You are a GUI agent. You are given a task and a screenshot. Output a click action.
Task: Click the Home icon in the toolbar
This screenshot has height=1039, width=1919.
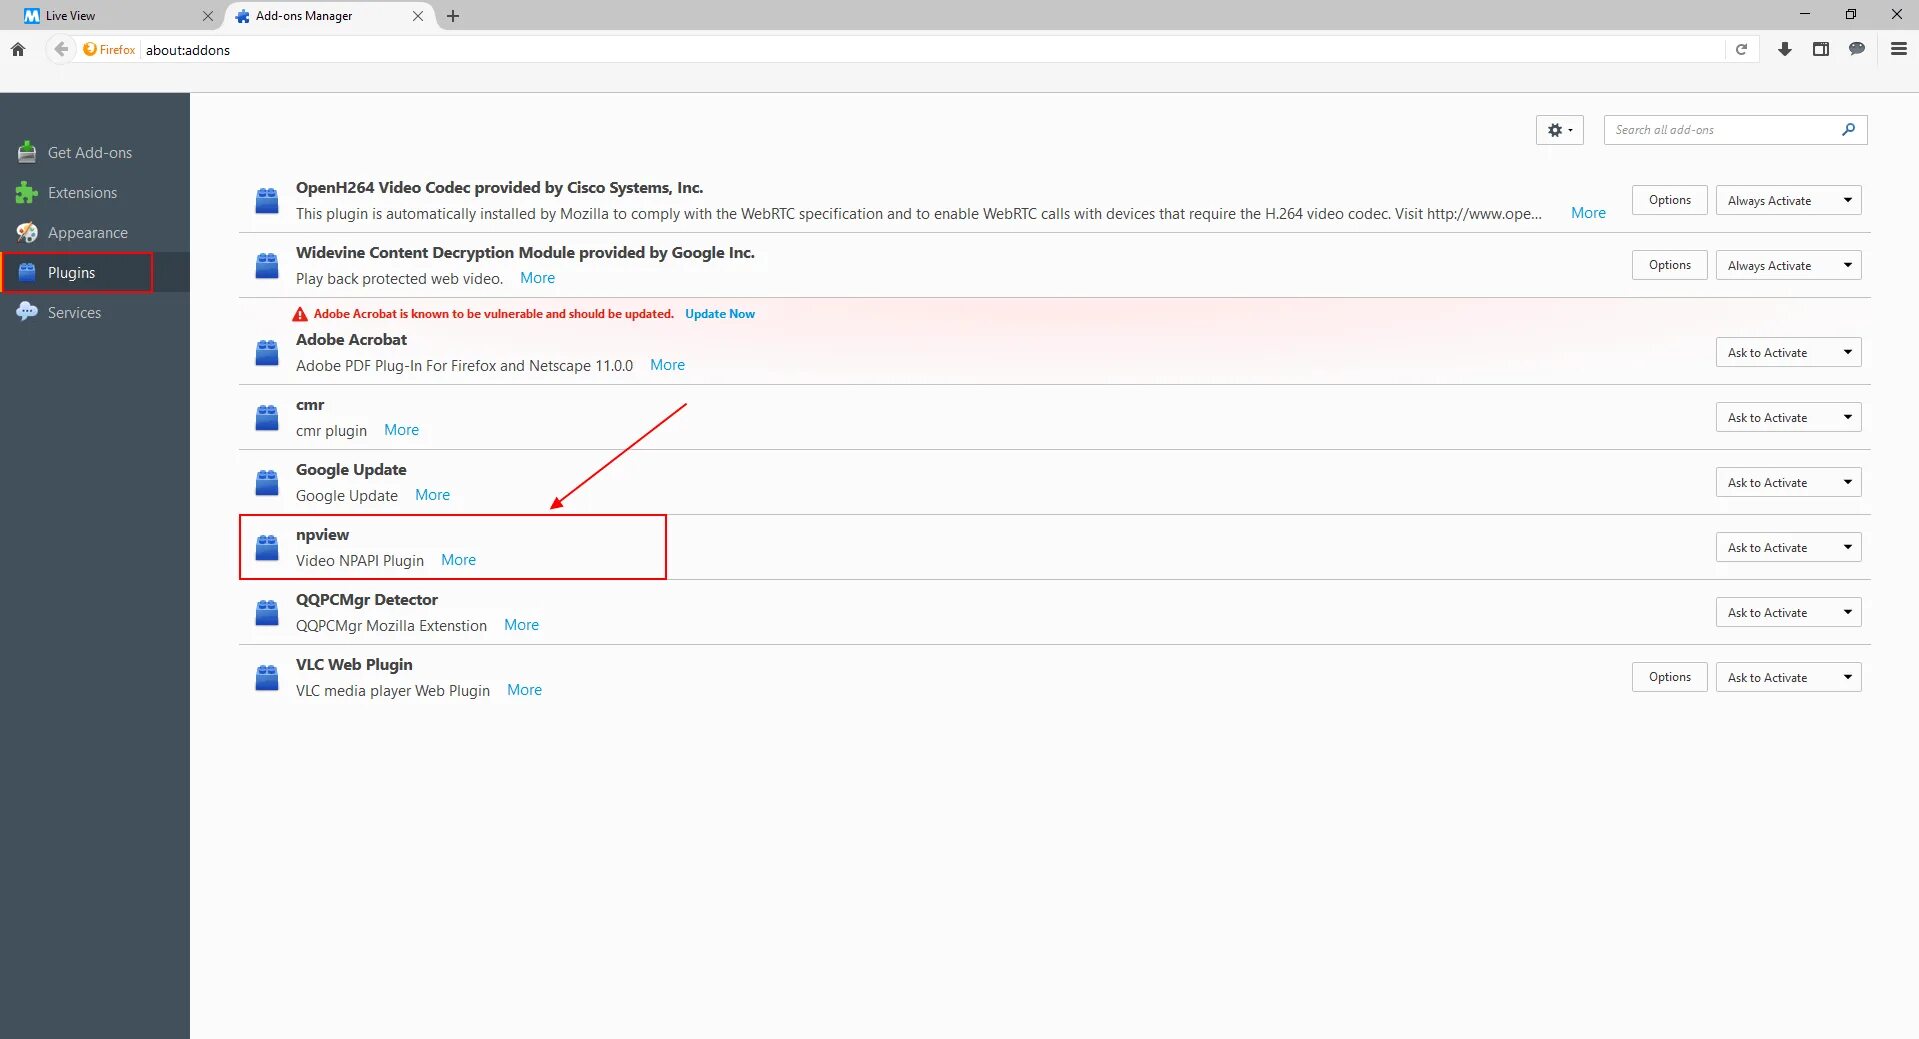coord(18,49)
